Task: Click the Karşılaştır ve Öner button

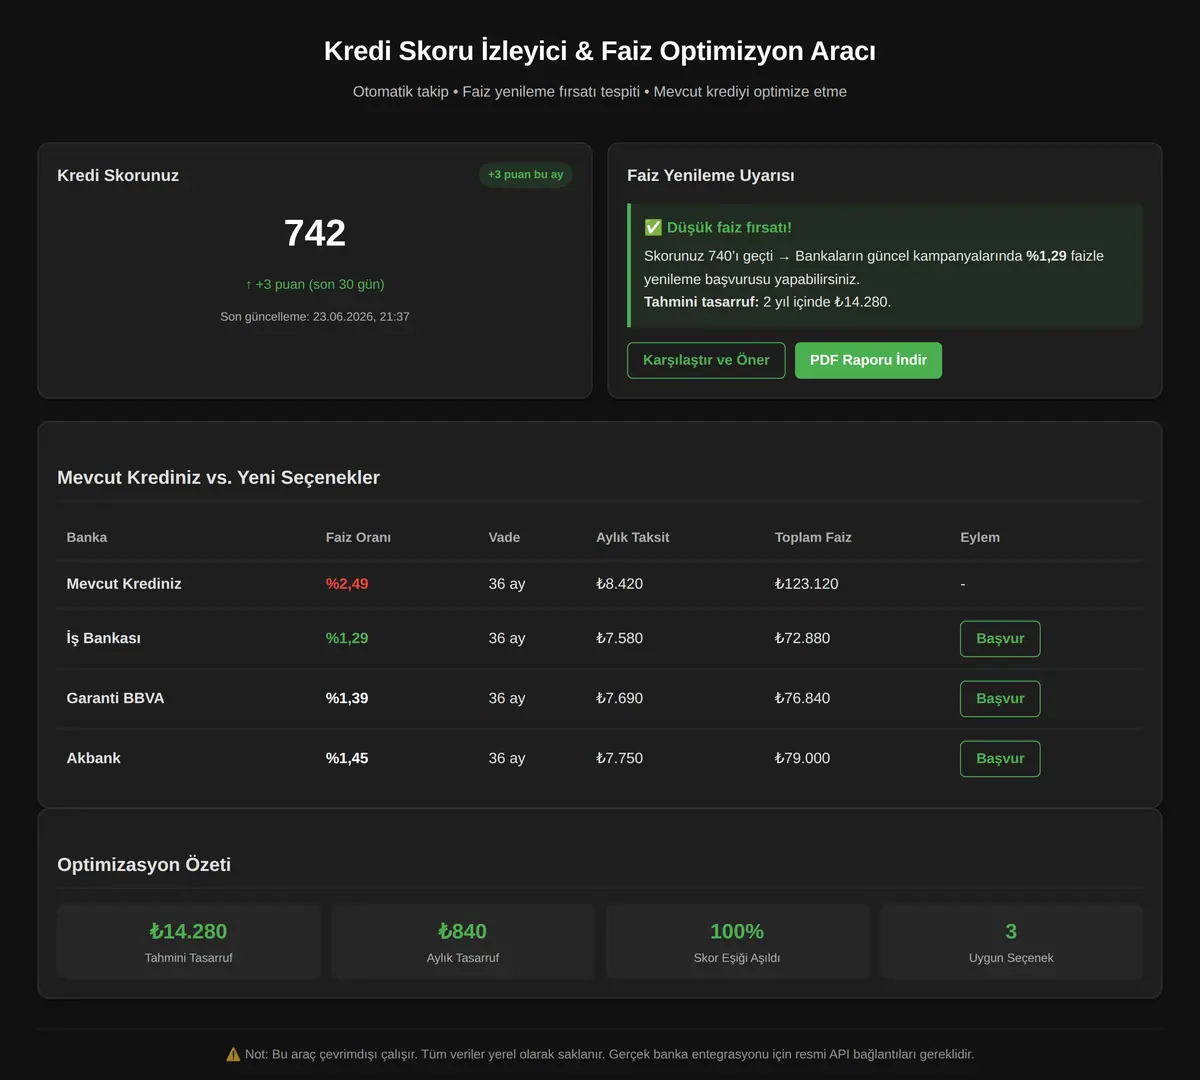Action: (x=706, y=360)
